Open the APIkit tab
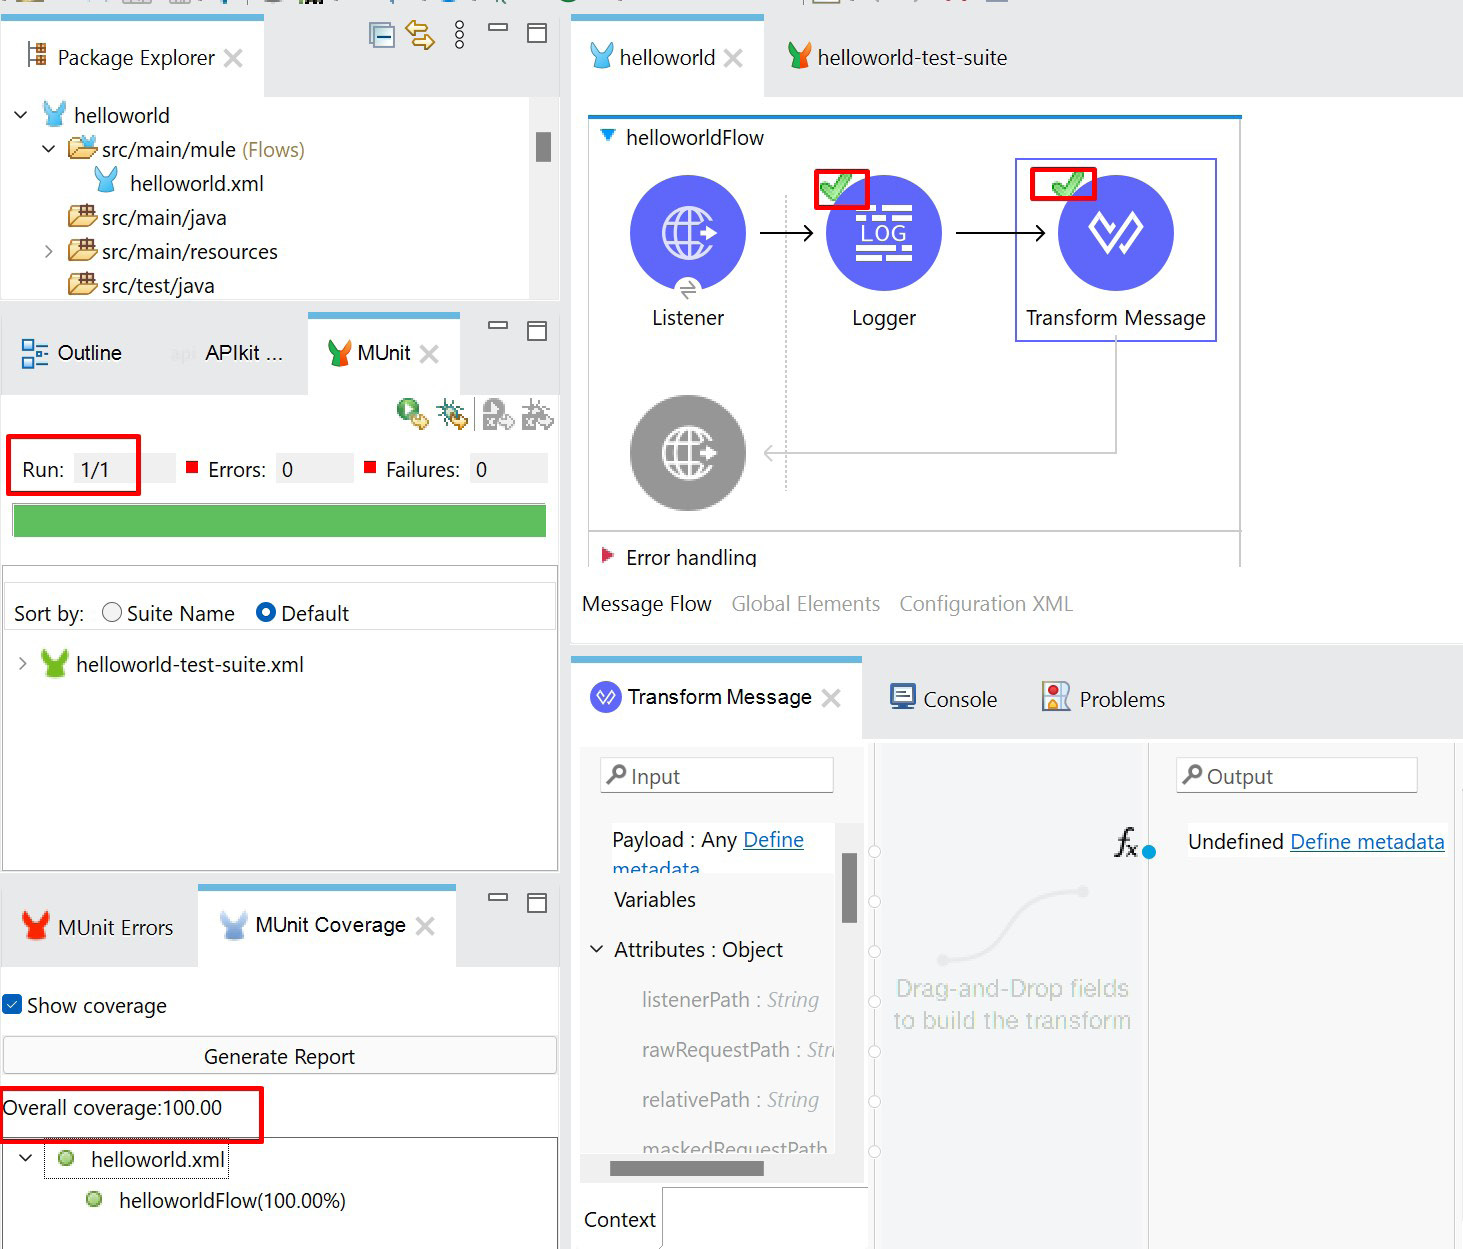Image resolution: width=1463 pixels, height=1249 pixels. tap(244, 353)
